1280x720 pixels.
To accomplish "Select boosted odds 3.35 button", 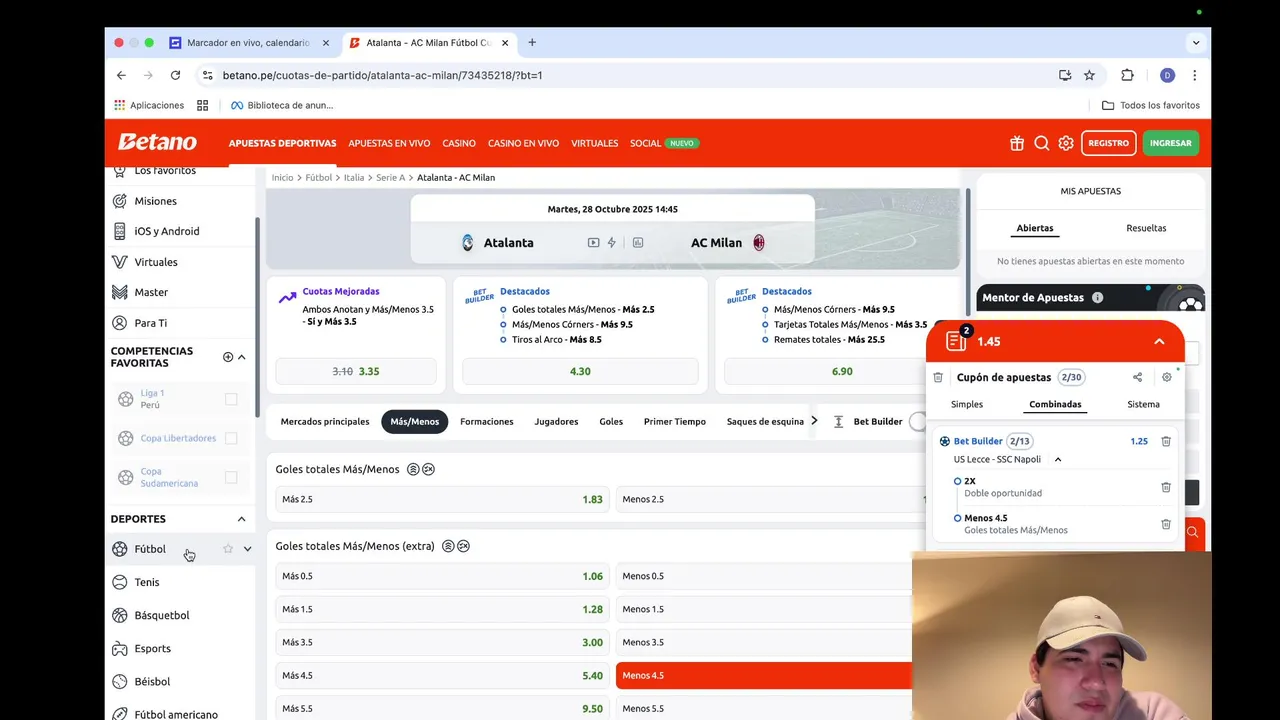I will pos(356,371).
